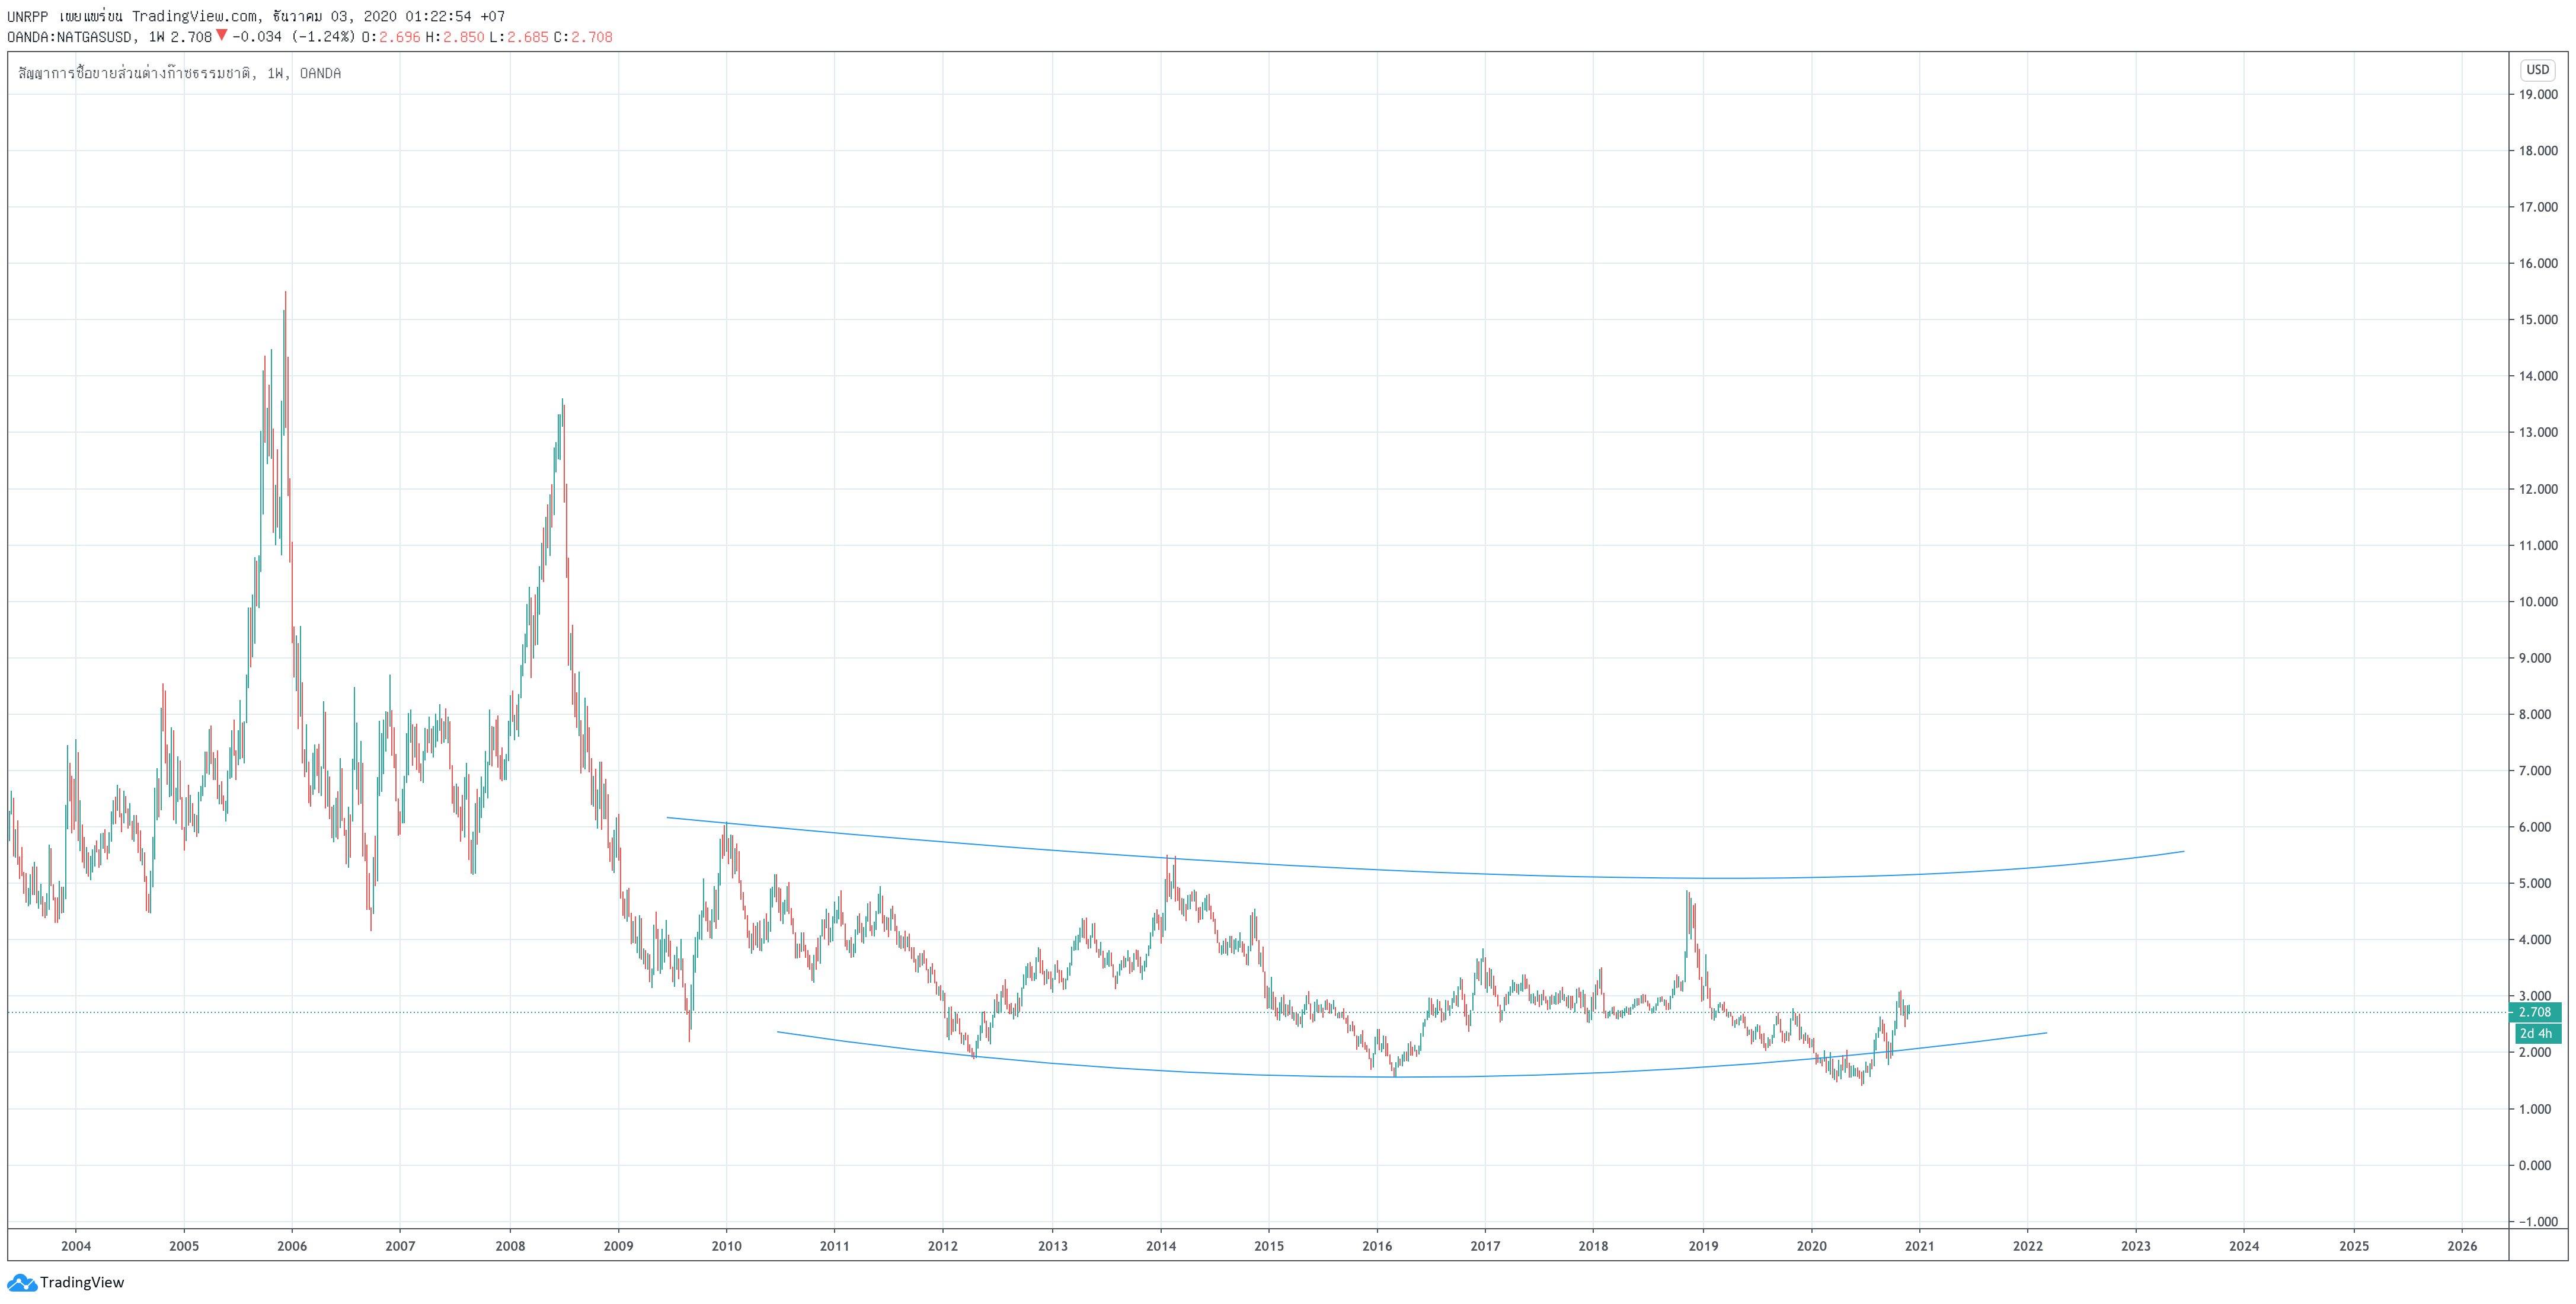Click the 2026 label on time axis
The height and width of the screenshot is (1304, 2576).
[x=2462, y=1246]
